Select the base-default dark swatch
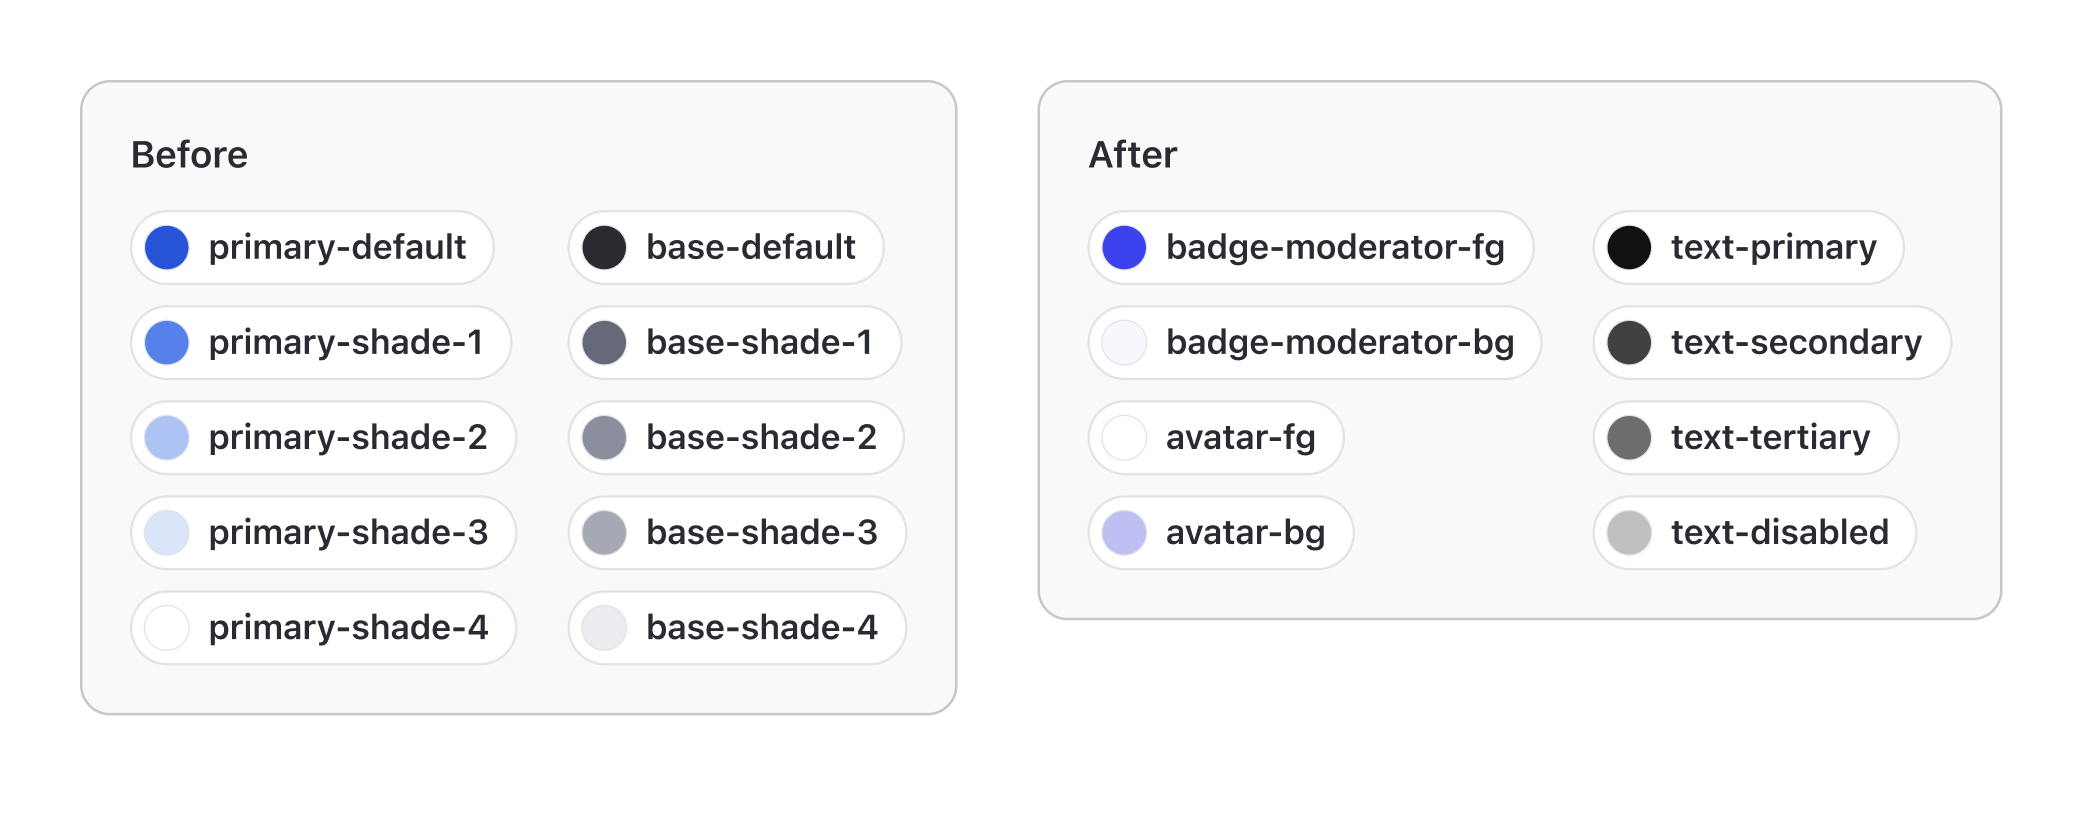Image resolution: width=2083 pixels, height=813 pixels. point(604,248)
